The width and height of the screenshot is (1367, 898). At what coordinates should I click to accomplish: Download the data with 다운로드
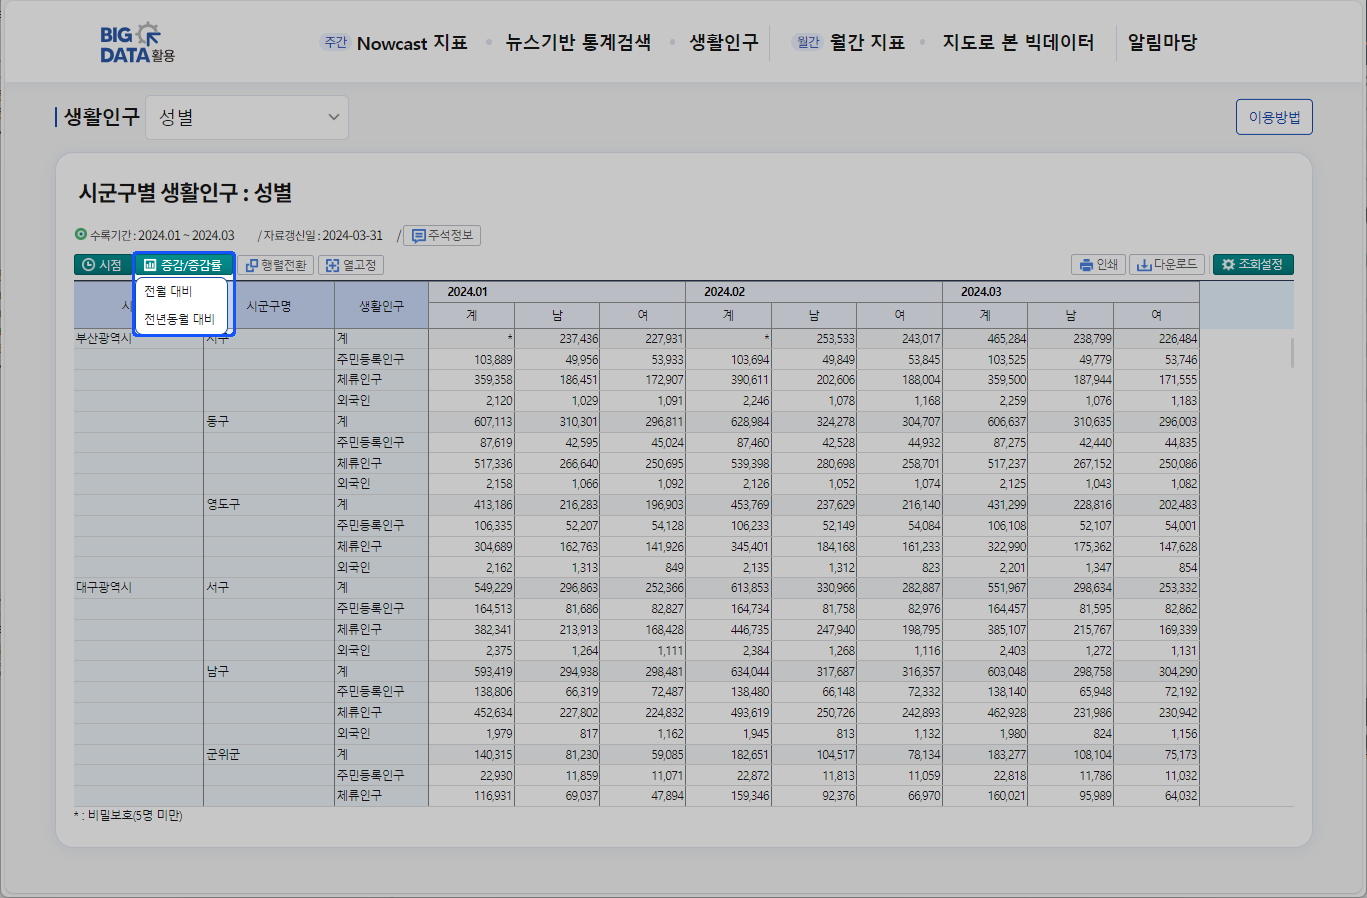click(1166, 265)
